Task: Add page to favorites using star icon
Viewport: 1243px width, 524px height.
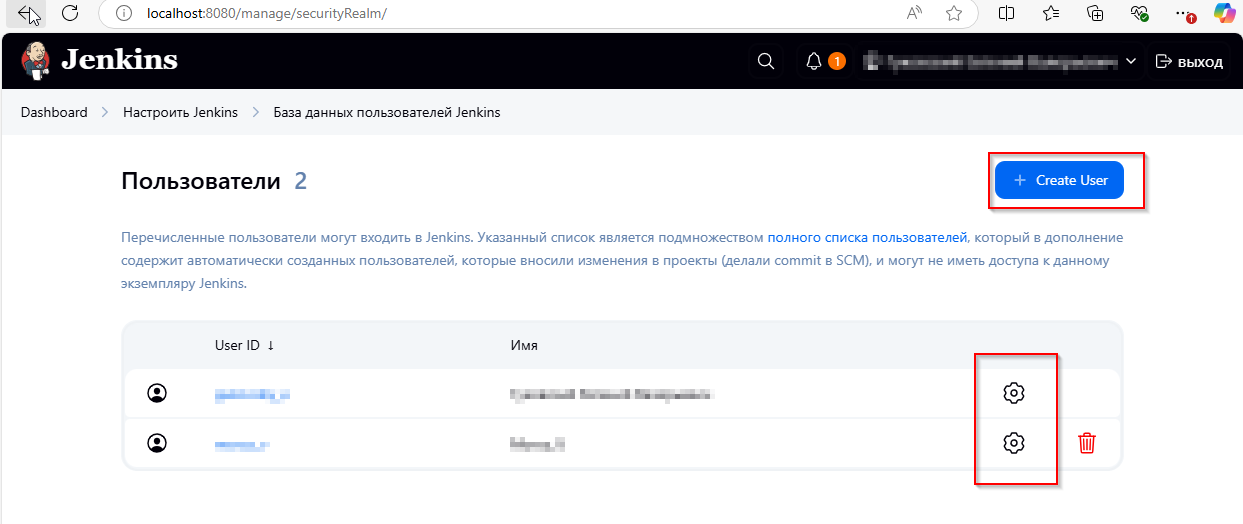Action: (x=954, y=13)
